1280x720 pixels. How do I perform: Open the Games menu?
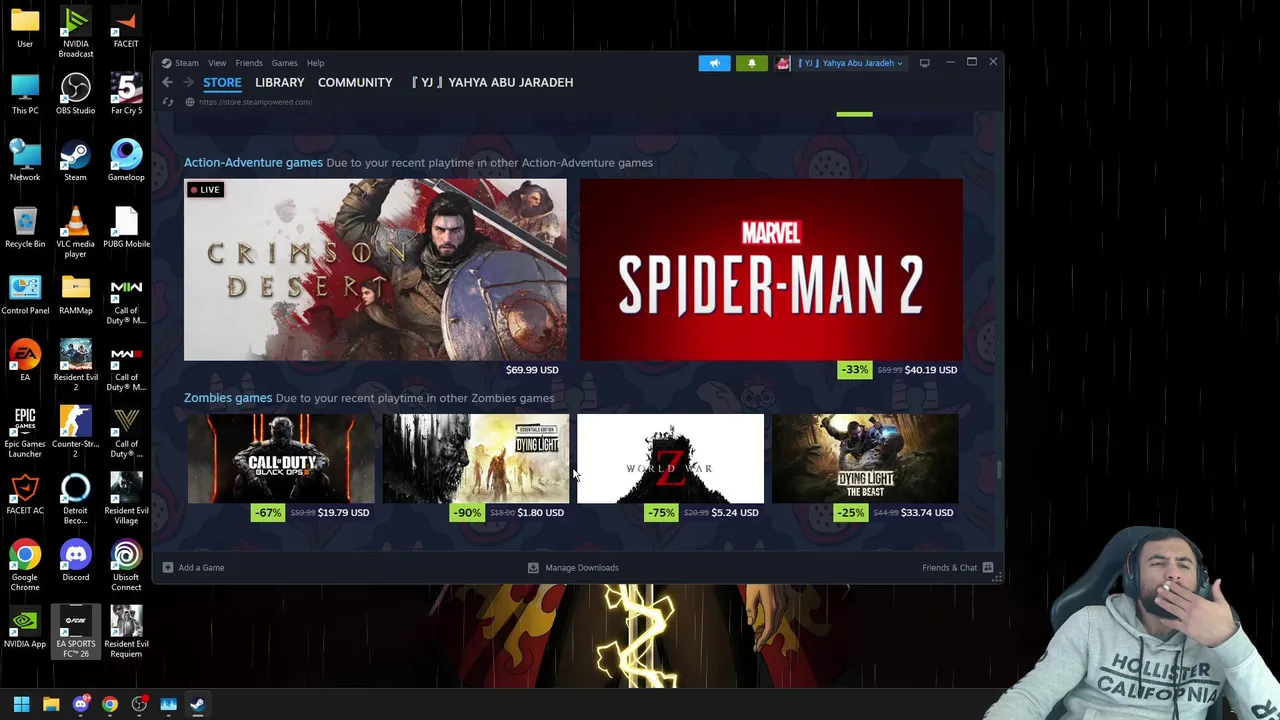tap(284, 63)
